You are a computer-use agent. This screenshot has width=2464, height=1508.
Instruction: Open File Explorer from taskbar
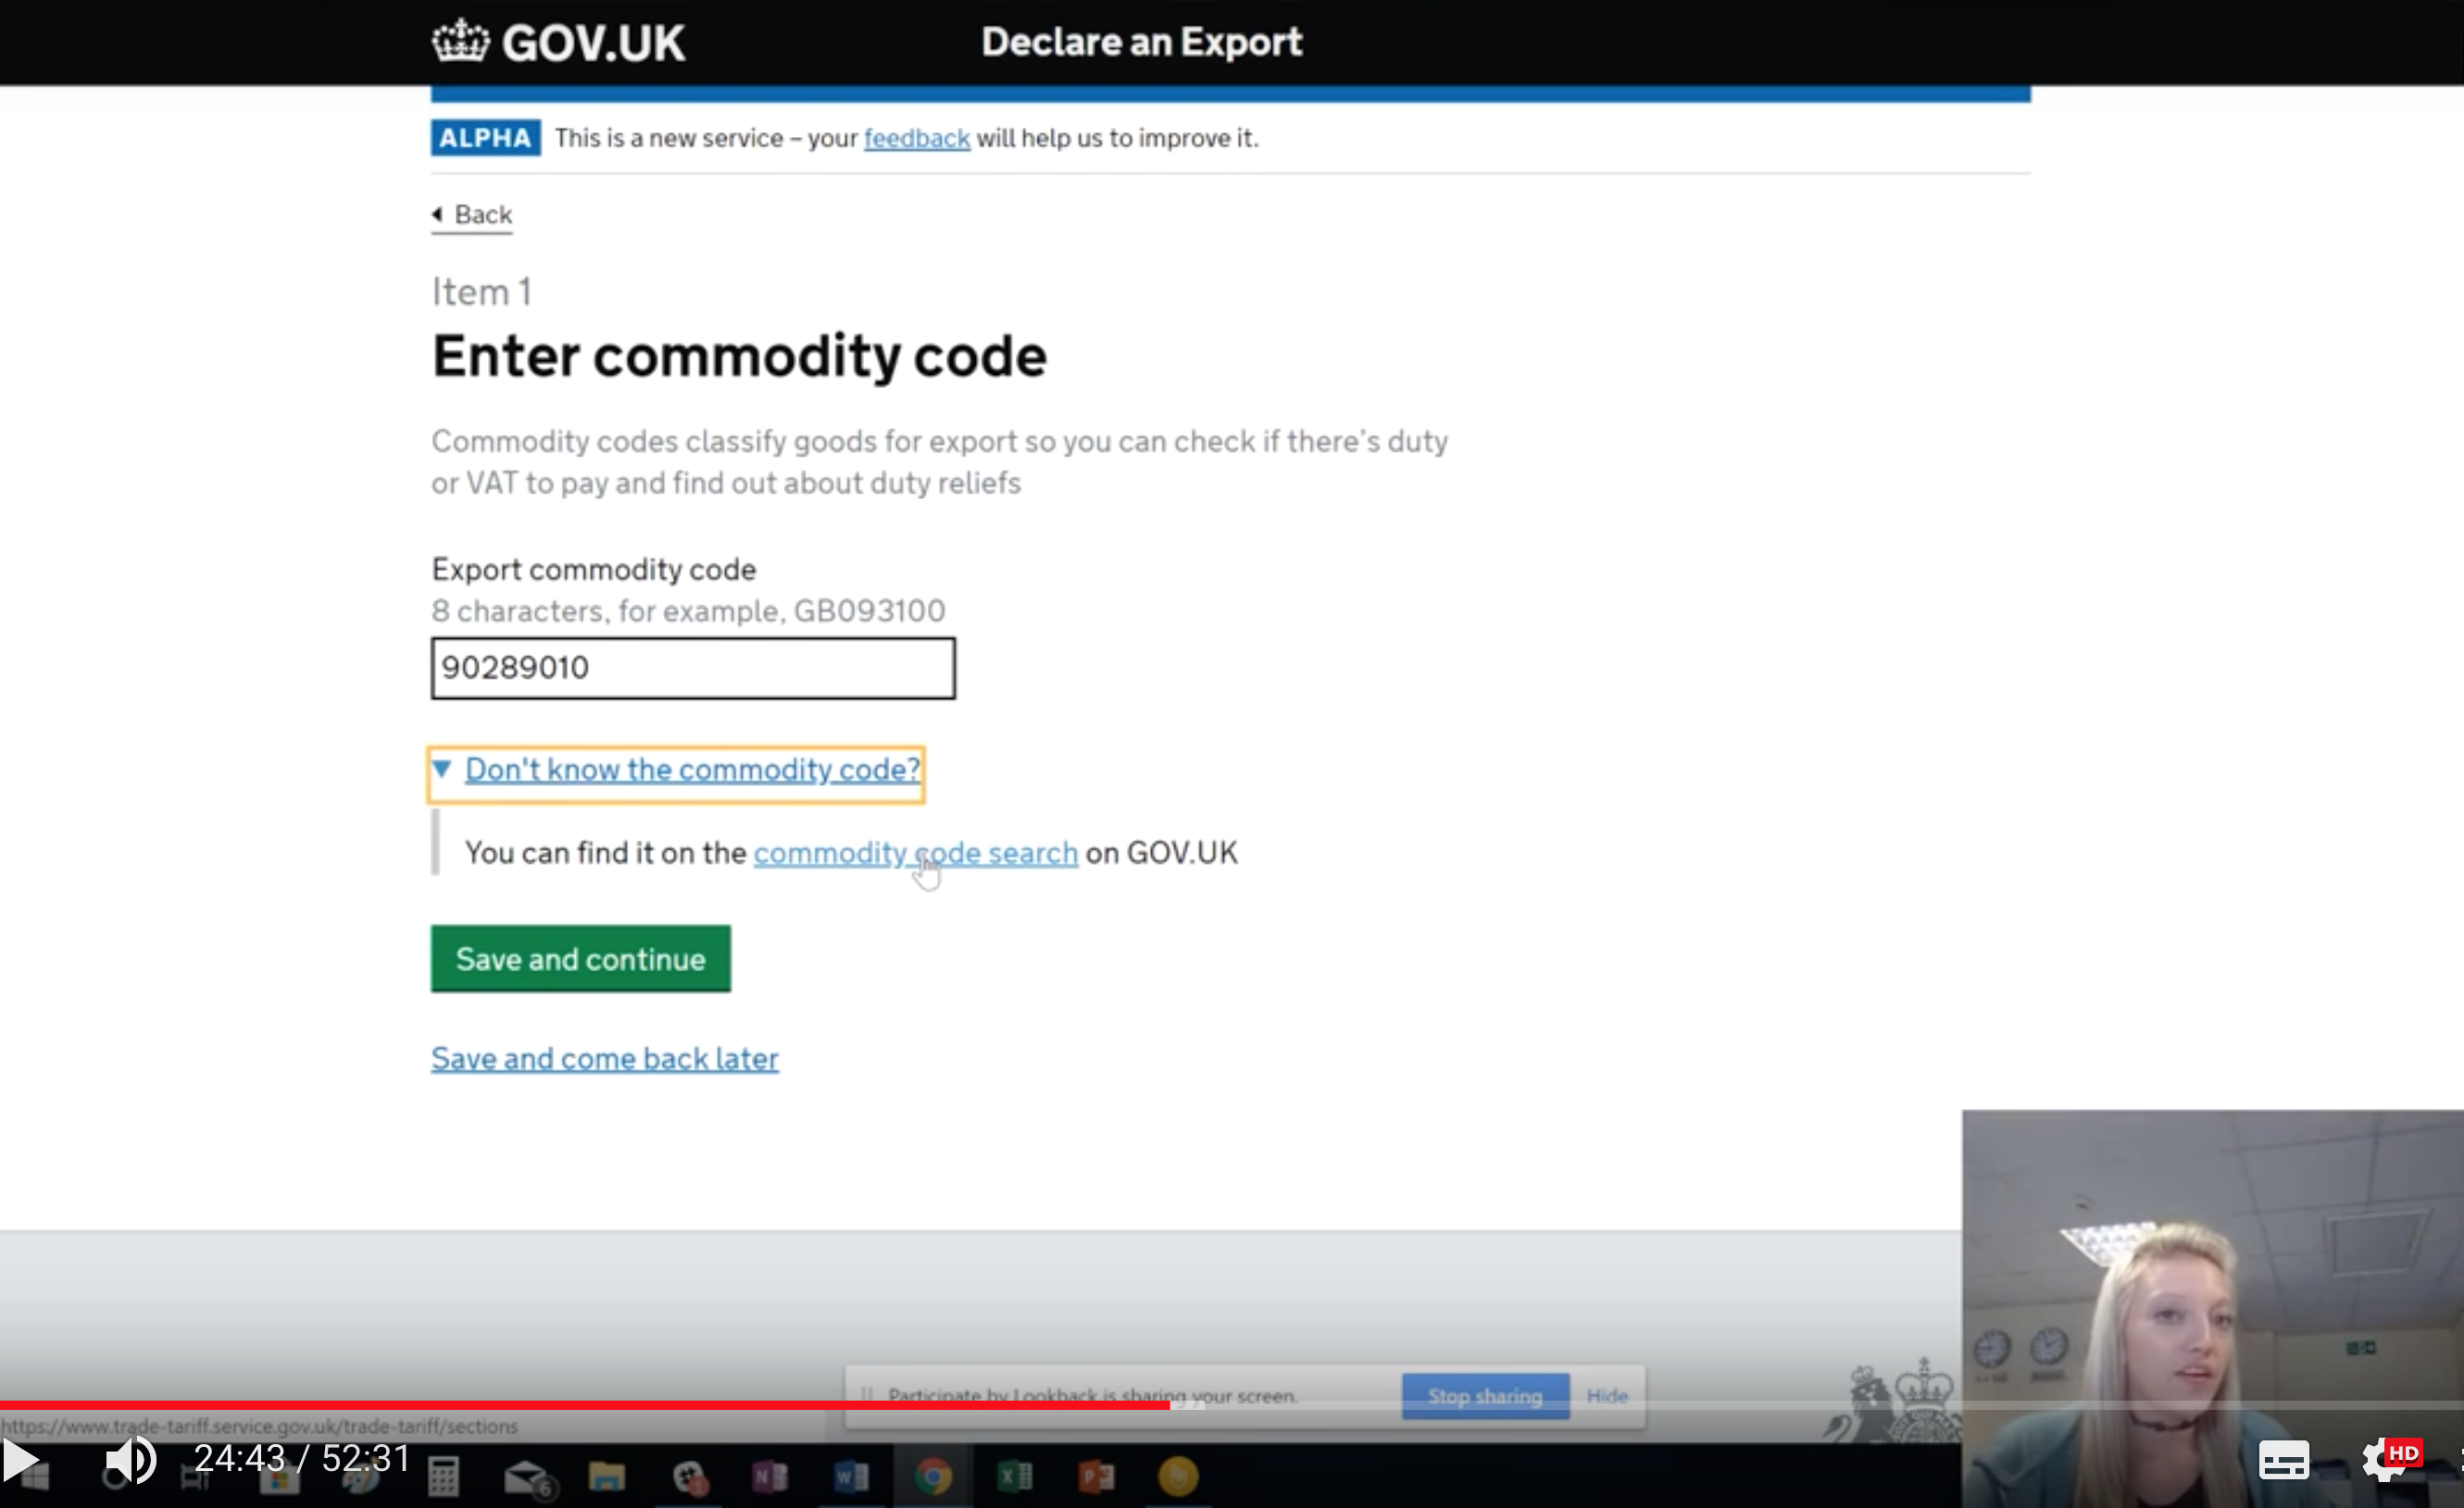606,1477
